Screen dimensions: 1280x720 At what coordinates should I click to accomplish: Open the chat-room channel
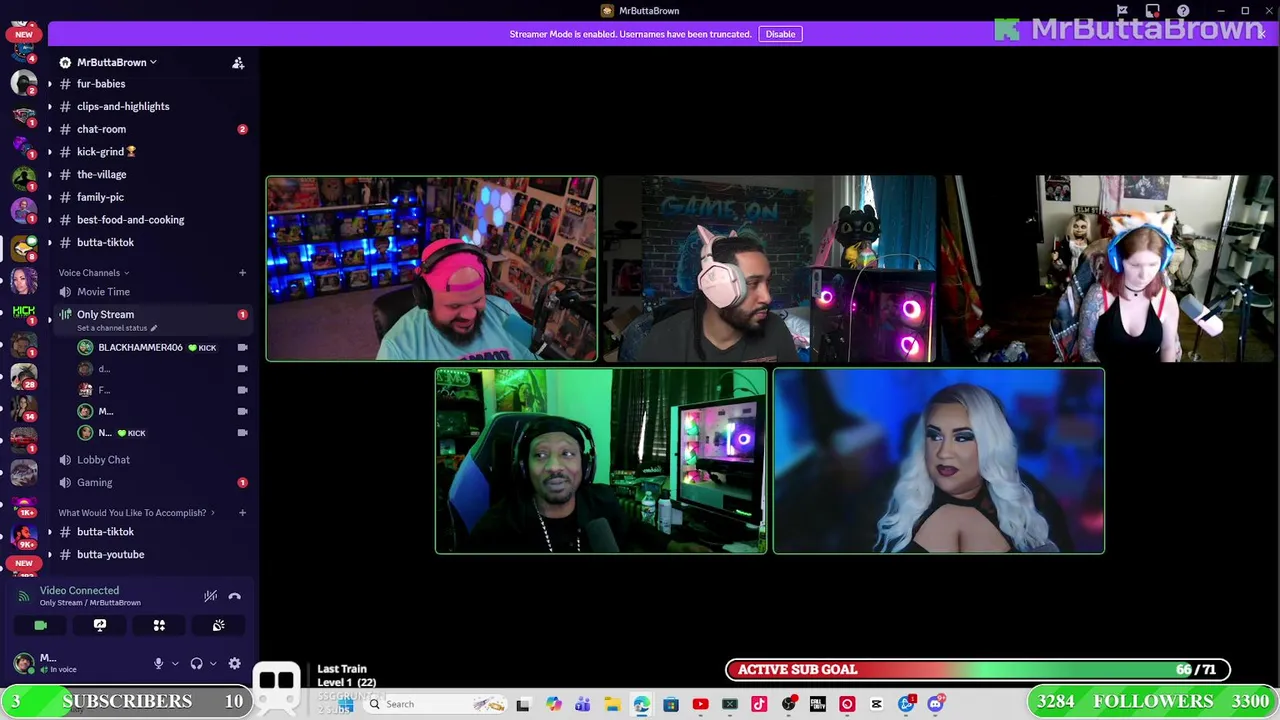(101, 129)
